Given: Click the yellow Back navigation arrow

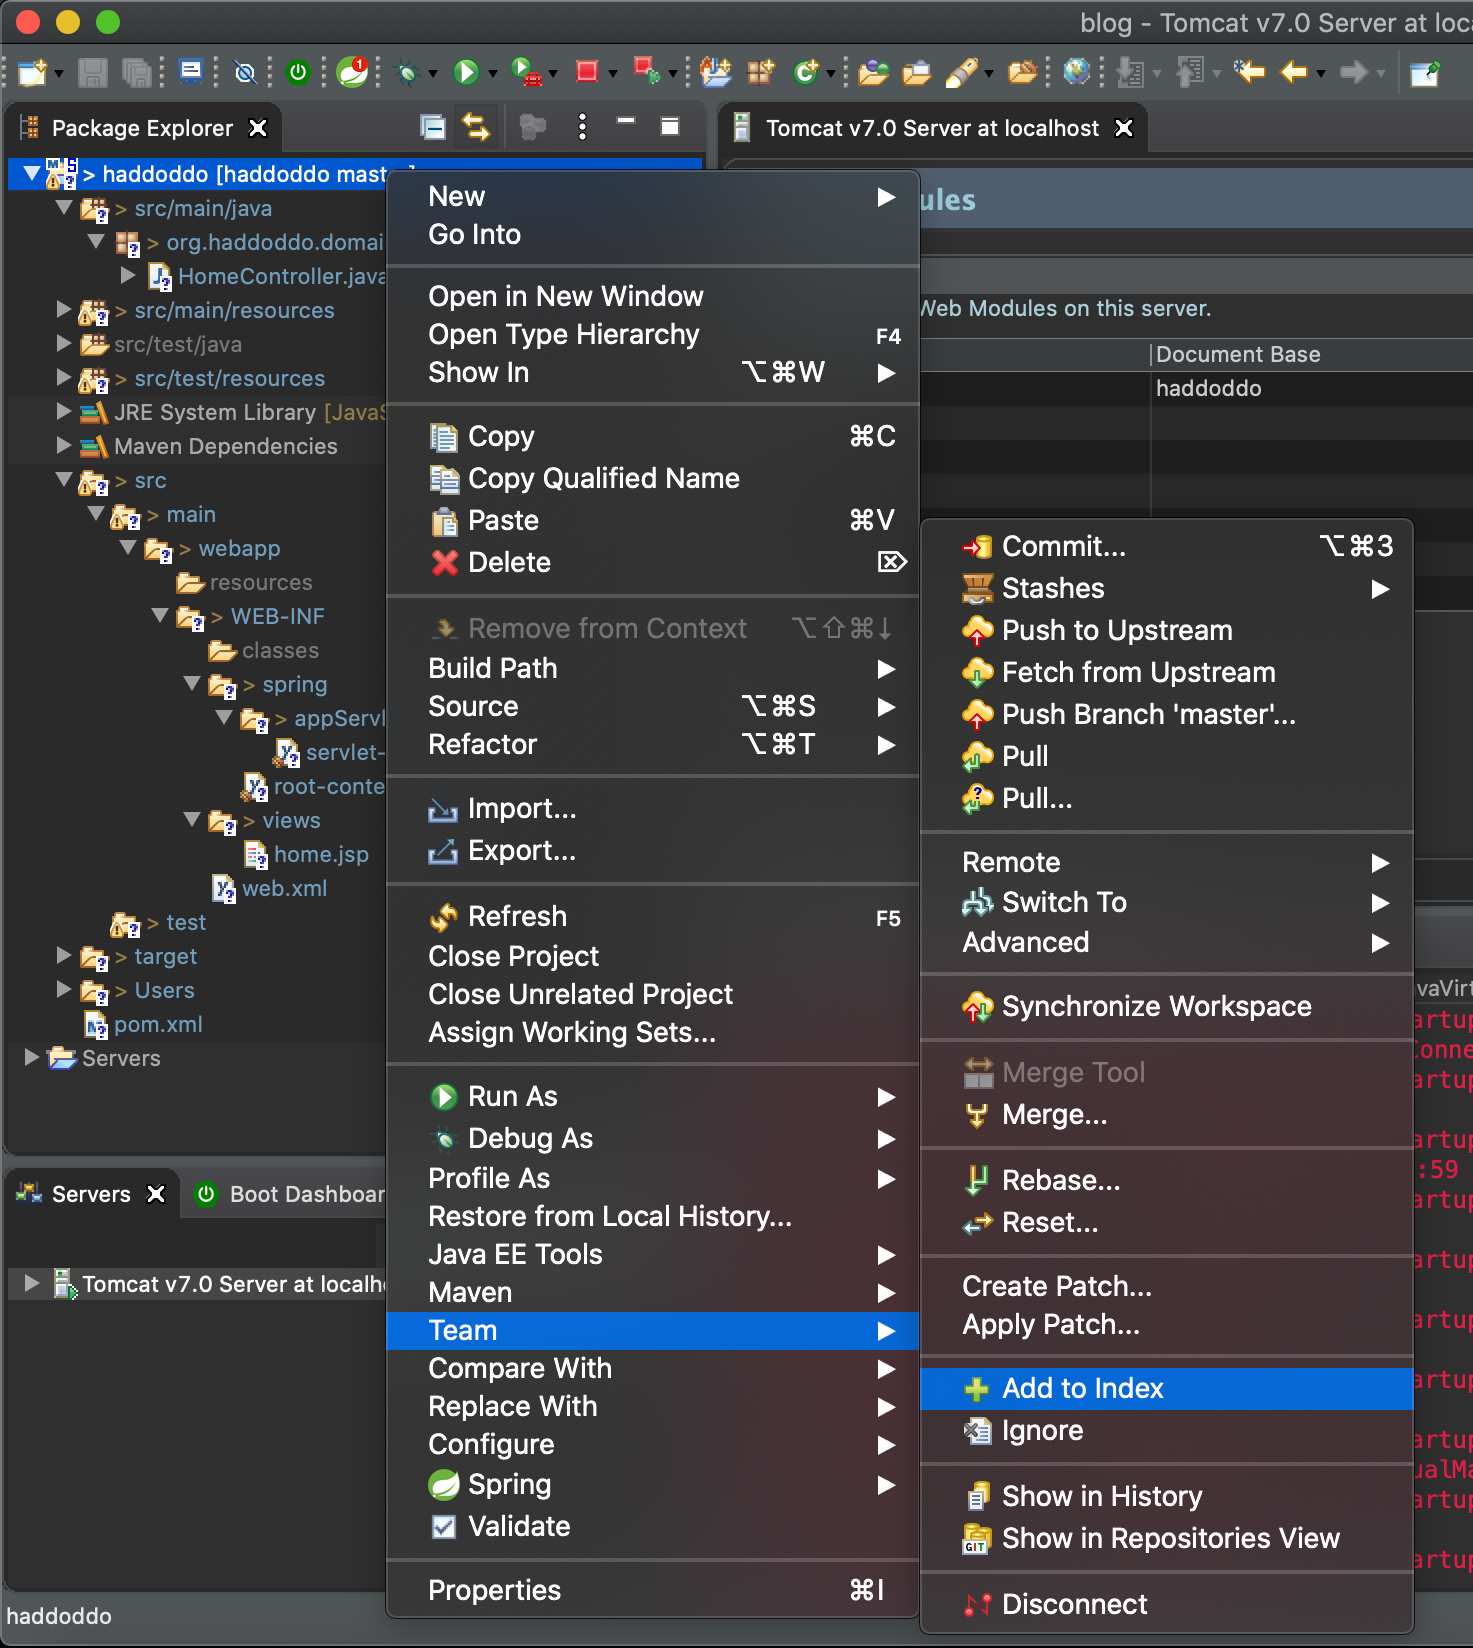Looking at the screenshot, I should 1294,72.
